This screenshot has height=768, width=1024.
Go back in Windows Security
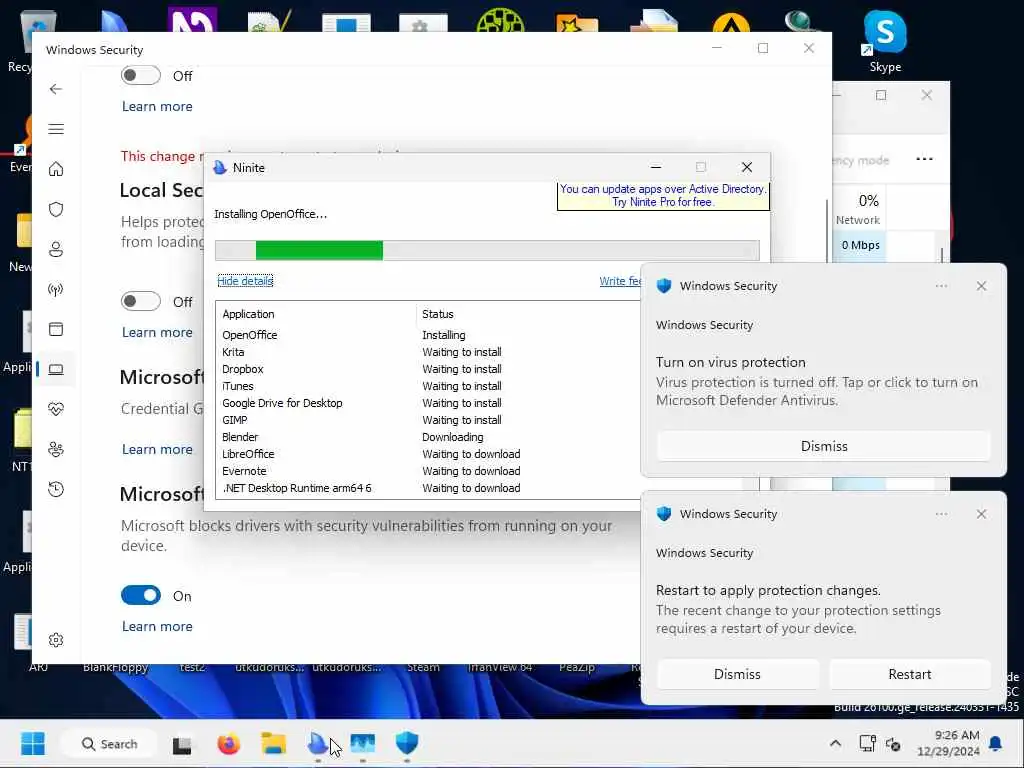[x=56, y=89]
